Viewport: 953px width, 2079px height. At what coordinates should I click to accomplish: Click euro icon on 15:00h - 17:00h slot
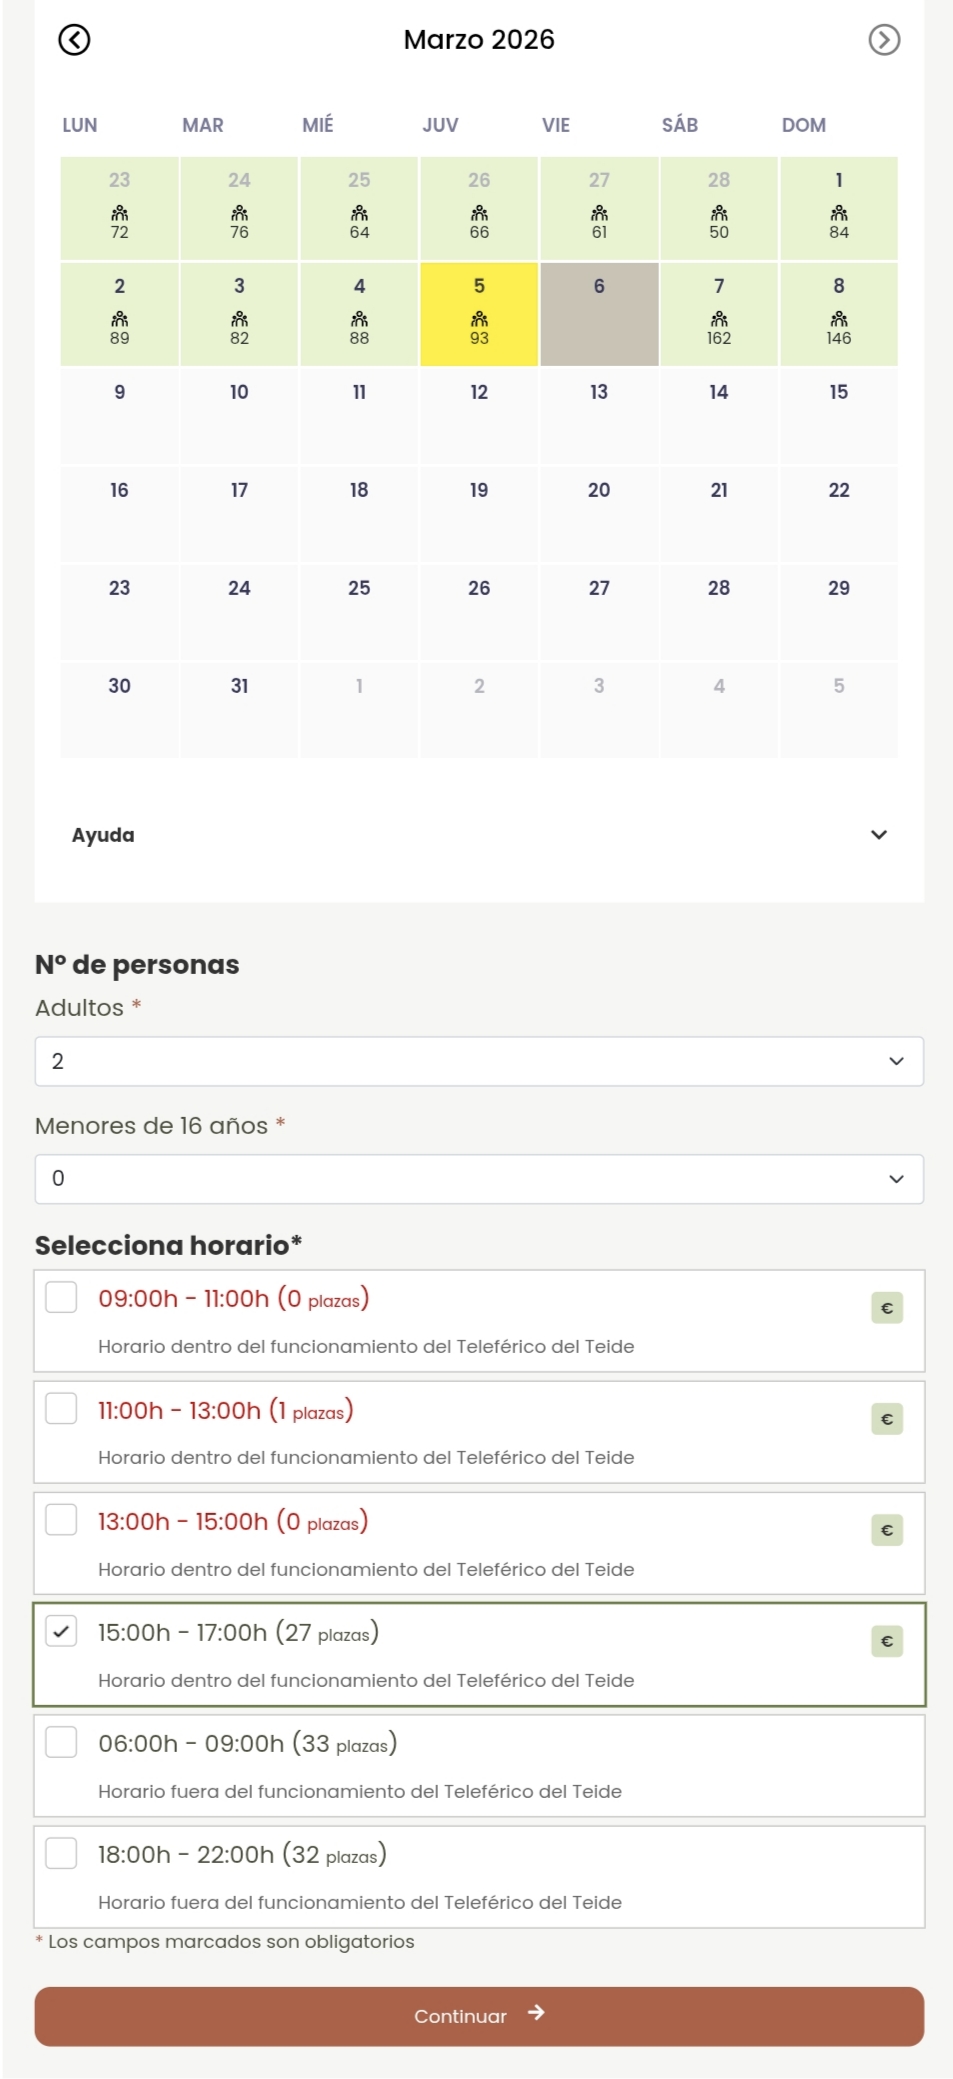(x=887, y=1641)
